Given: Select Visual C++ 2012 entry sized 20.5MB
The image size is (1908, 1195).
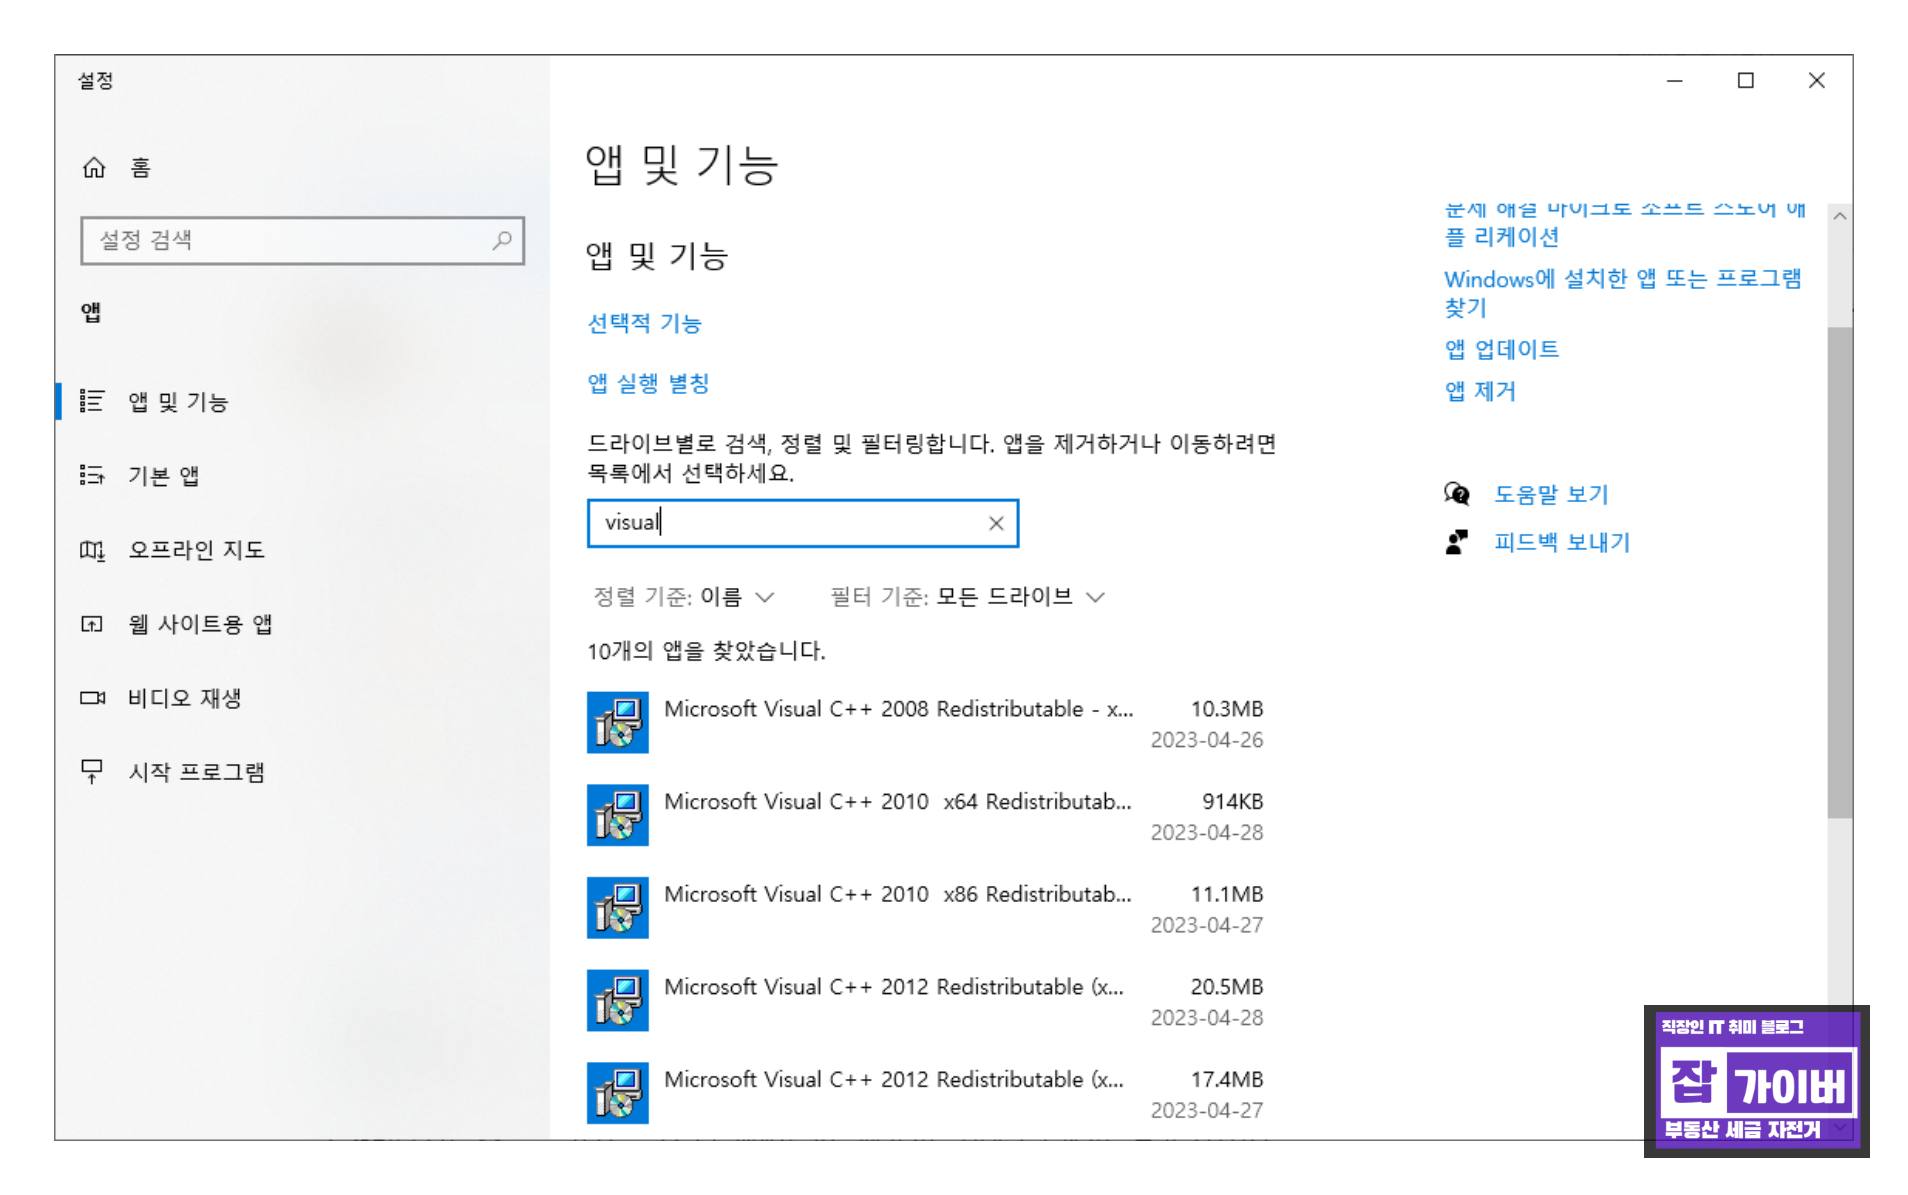Looking at the screenshot, I should [925, 1001].
